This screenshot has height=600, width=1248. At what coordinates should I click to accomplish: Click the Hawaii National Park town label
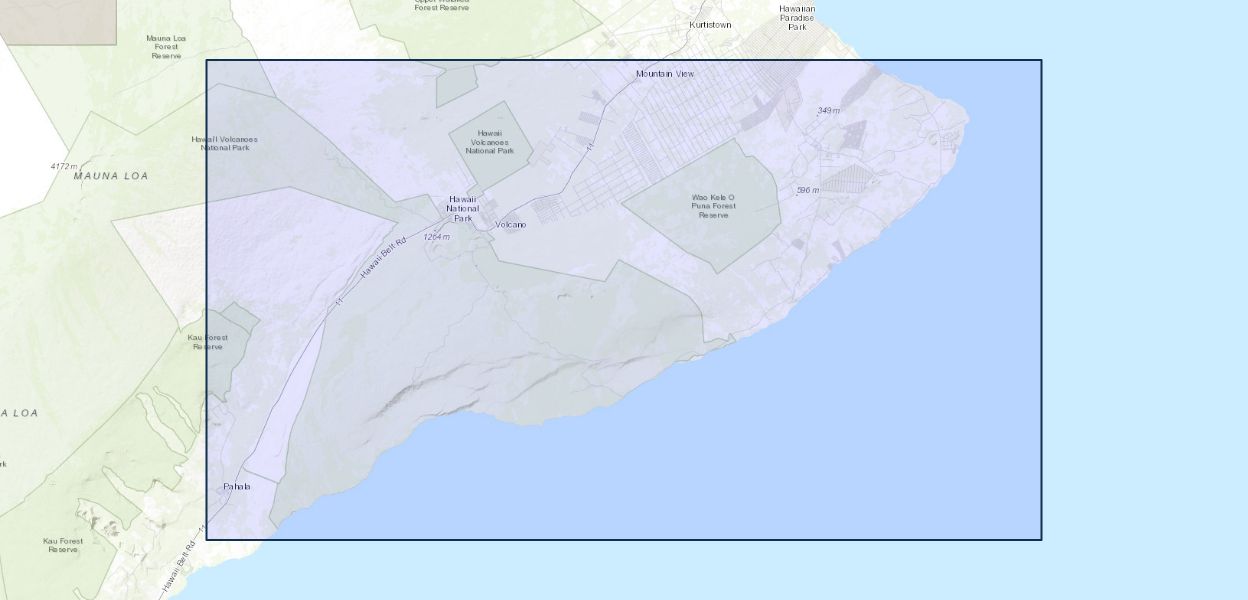[462, 208]
